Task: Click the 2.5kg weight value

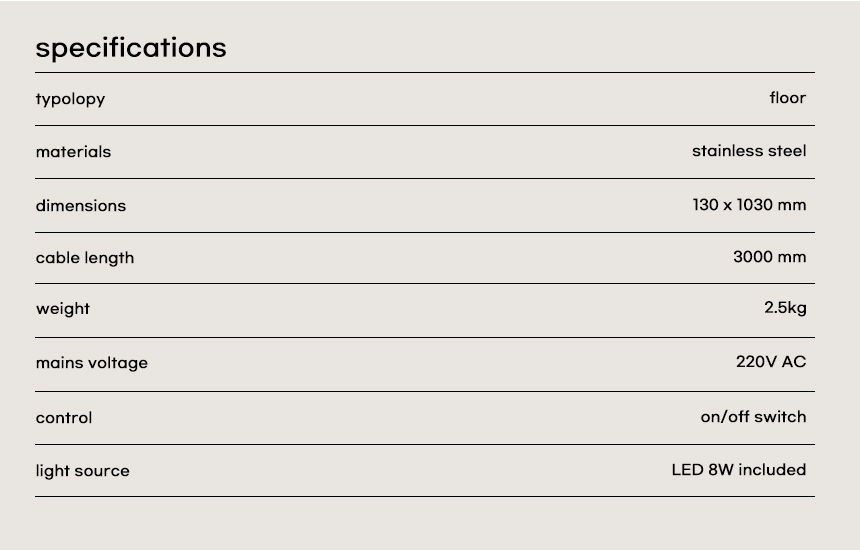Action: [785, 308]
